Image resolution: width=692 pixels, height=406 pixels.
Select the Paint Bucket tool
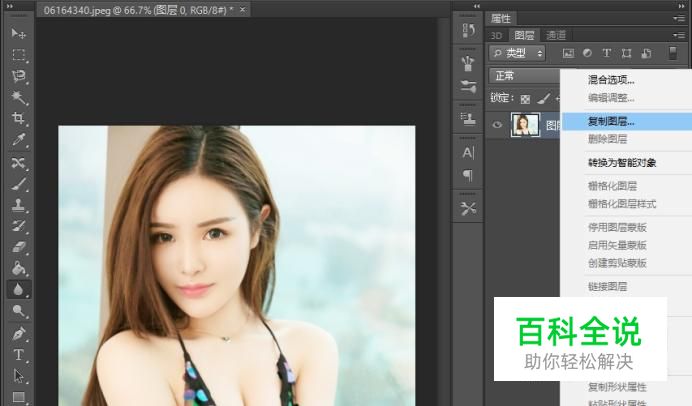pos(18,268)
